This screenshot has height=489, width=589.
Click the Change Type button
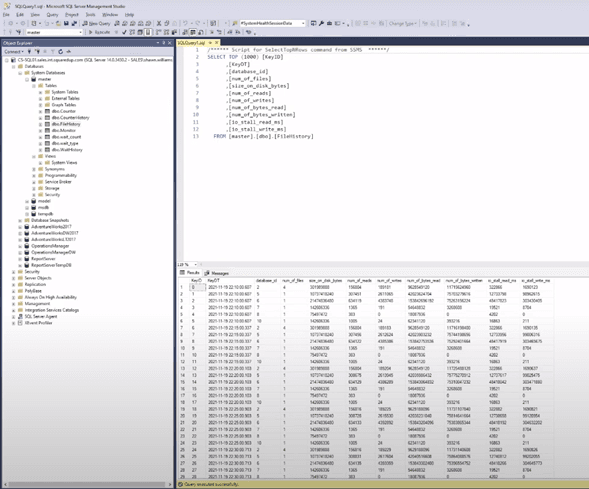click(x=403, y=23)
